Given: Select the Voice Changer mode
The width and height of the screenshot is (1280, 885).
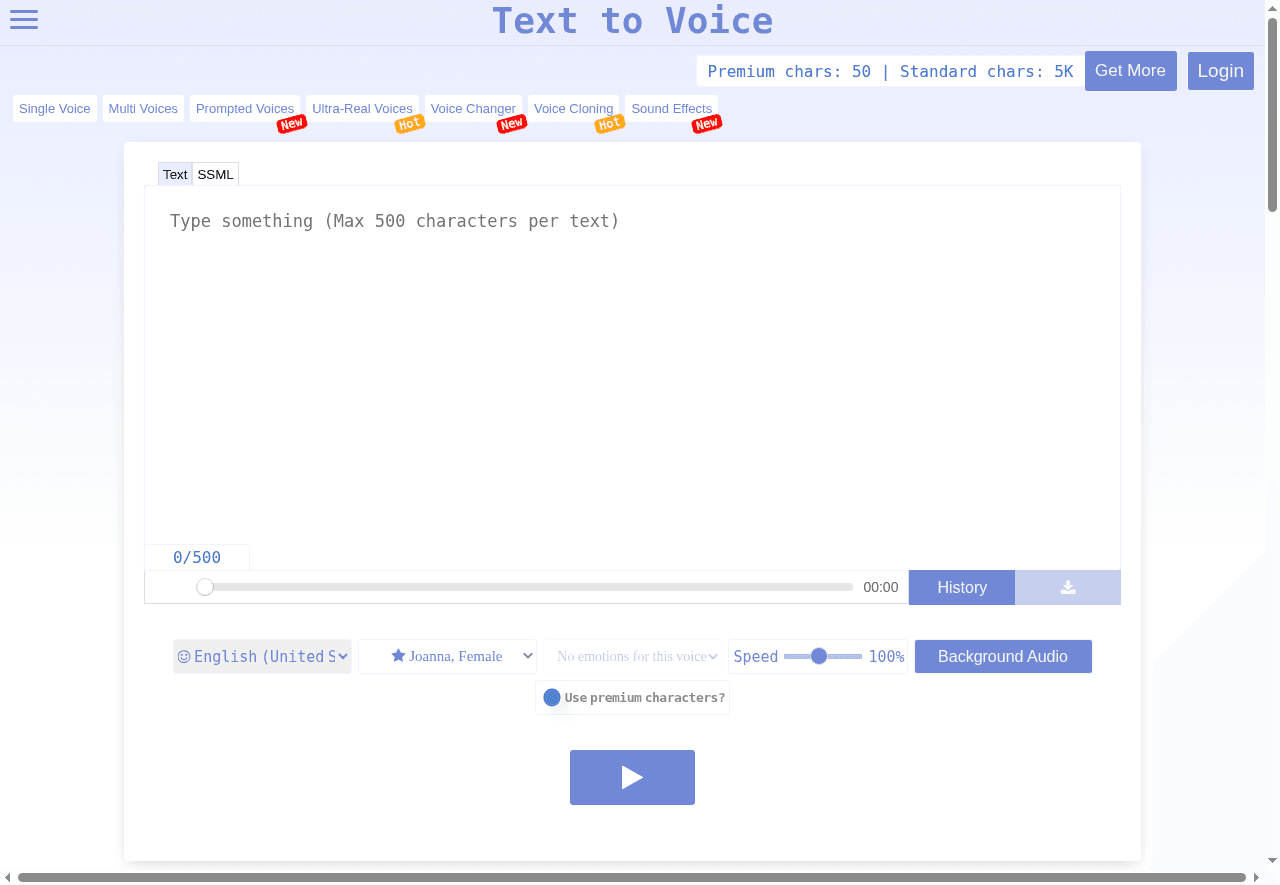Looking at the screenshot, I should coord(473,108).
